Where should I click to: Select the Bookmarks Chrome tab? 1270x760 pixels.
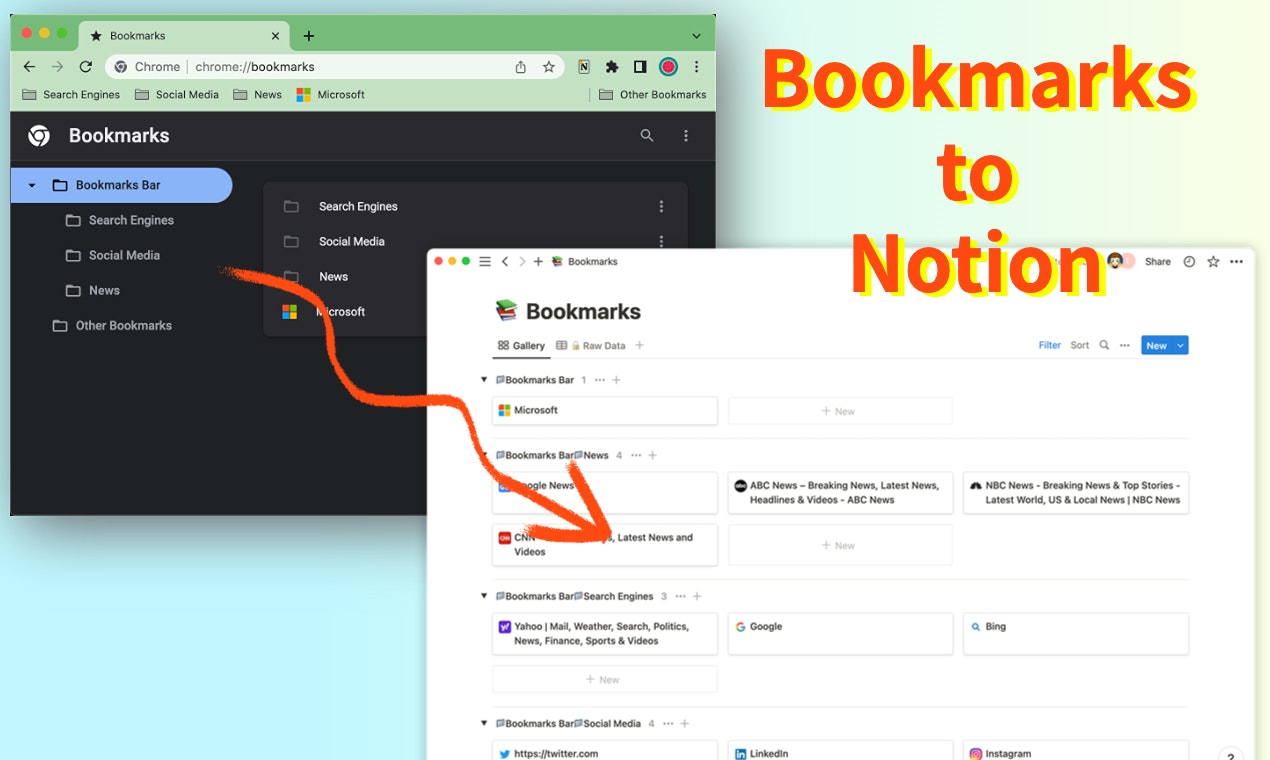coord(185,36)
